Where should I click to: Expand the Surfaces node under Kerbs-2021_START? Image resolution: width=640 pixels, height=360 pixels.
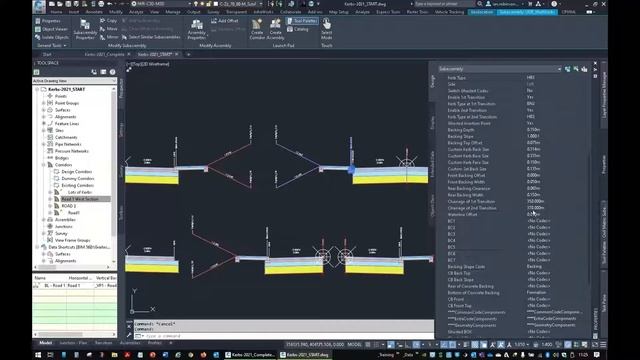(44, 110)
